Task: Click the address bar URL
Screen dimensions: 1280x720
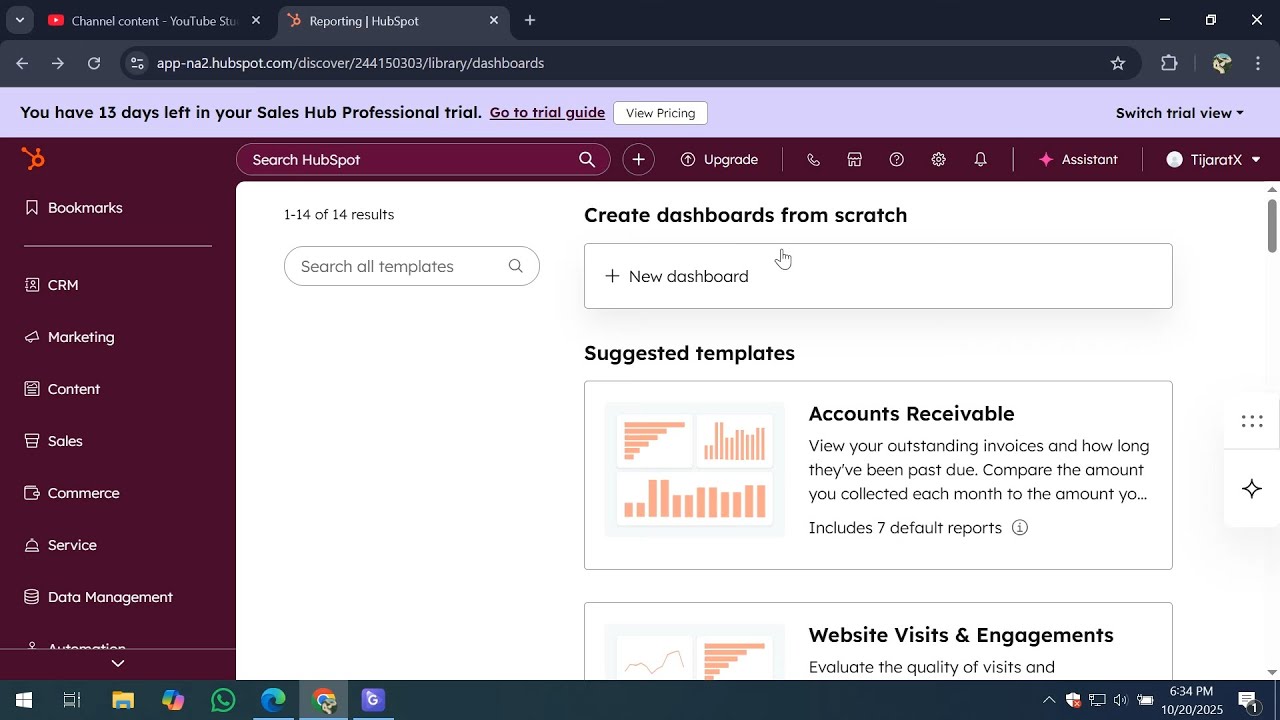Action: click(350, 63)
